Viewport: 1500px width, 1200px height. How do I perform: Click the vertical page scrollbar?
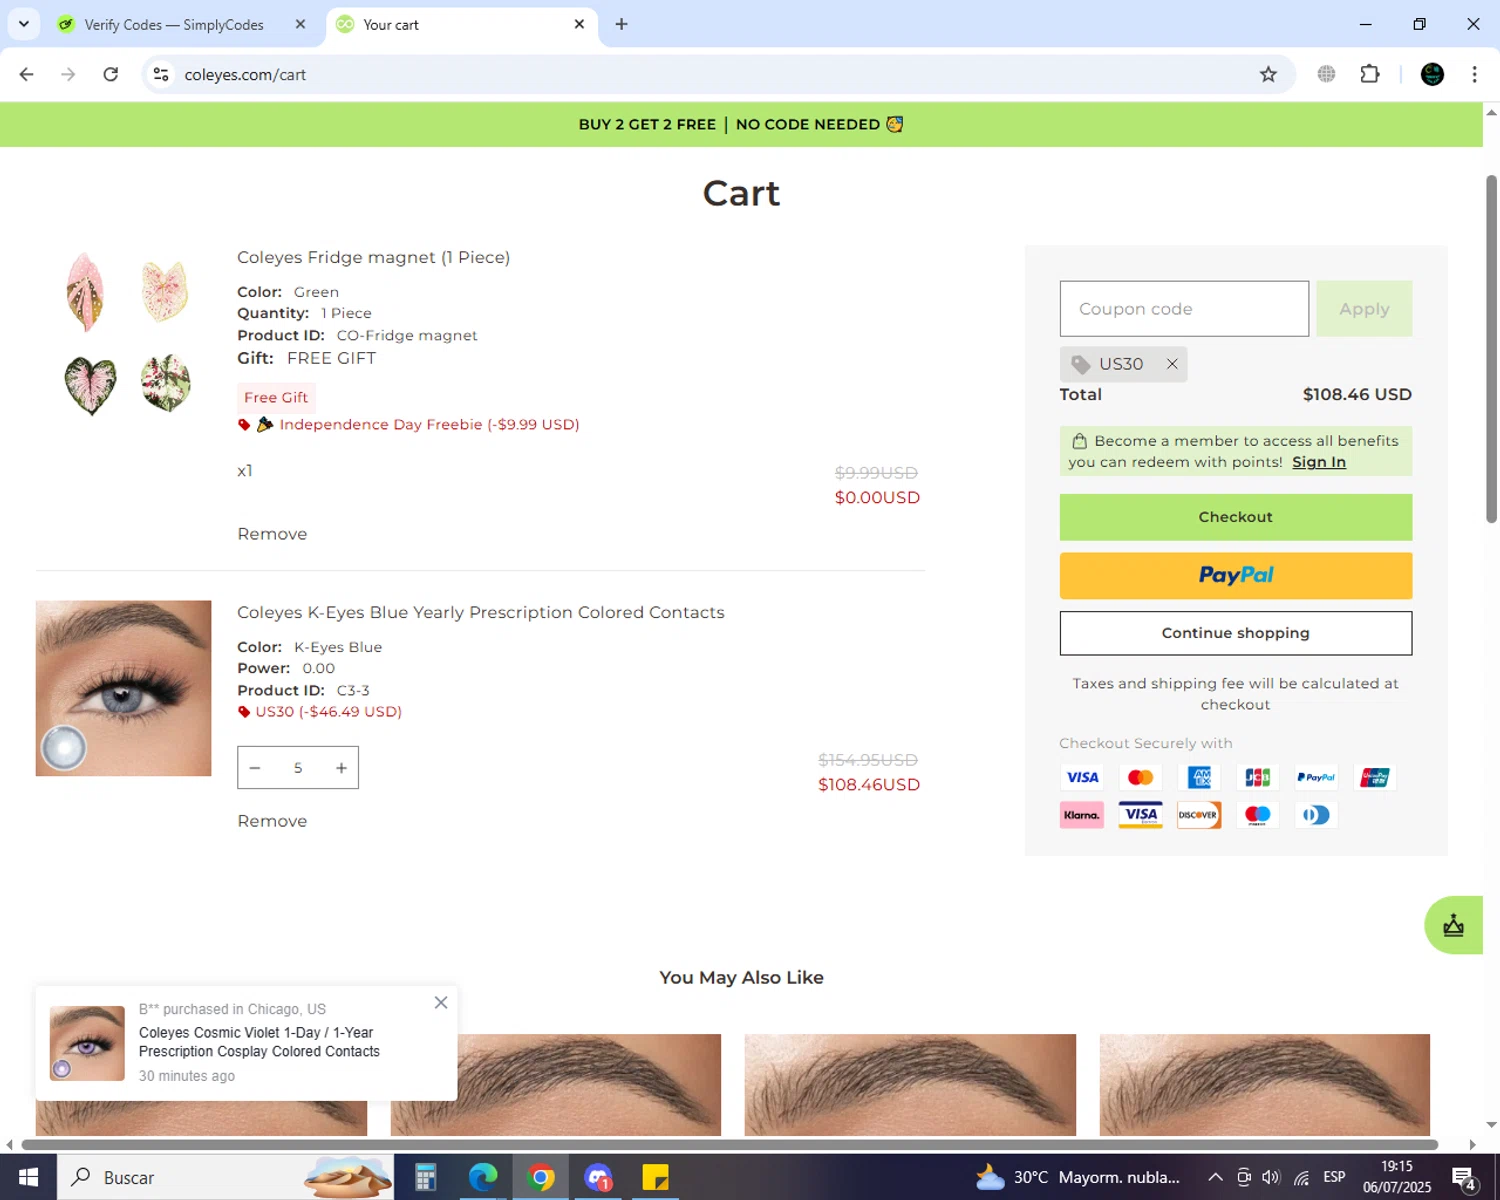click(1491, 349)
